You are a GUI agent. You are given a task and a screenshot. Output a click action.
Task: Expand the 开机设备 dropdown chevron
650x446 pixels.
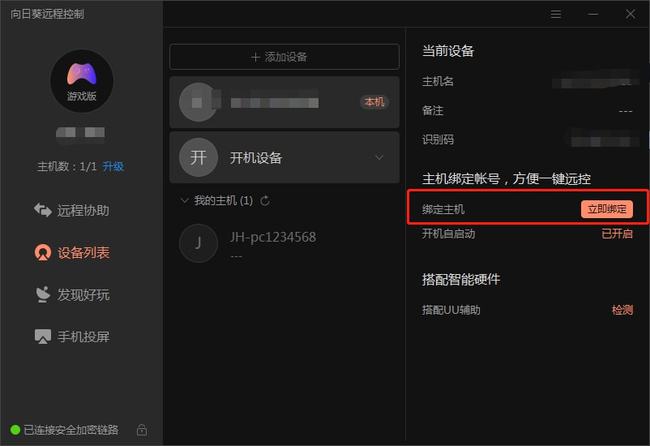(379, 158)
